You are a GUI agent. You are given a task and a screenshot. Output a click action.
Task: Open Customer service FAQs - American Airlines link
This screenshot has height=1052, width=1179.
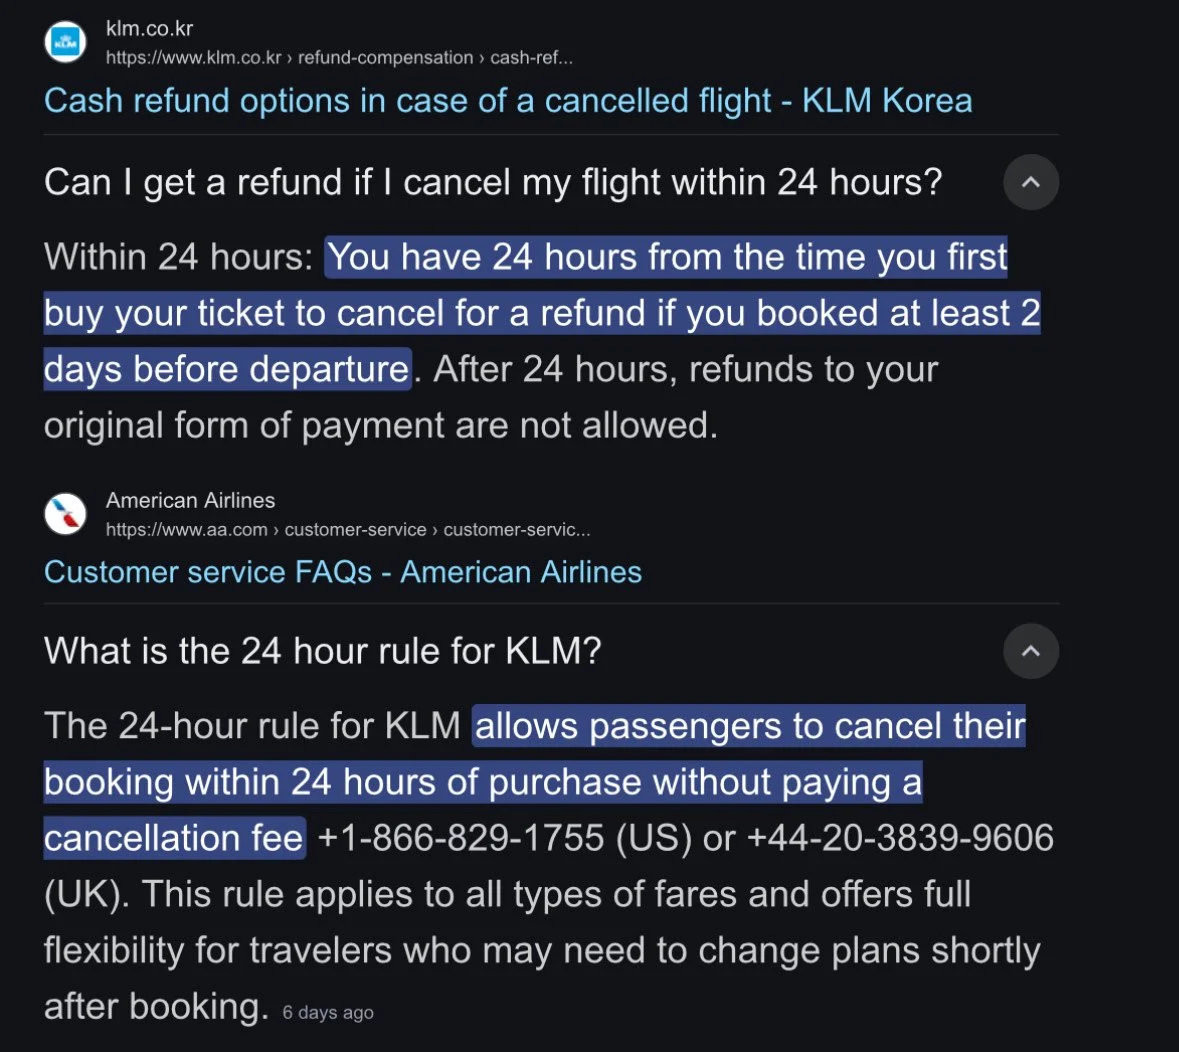(342, 572)
